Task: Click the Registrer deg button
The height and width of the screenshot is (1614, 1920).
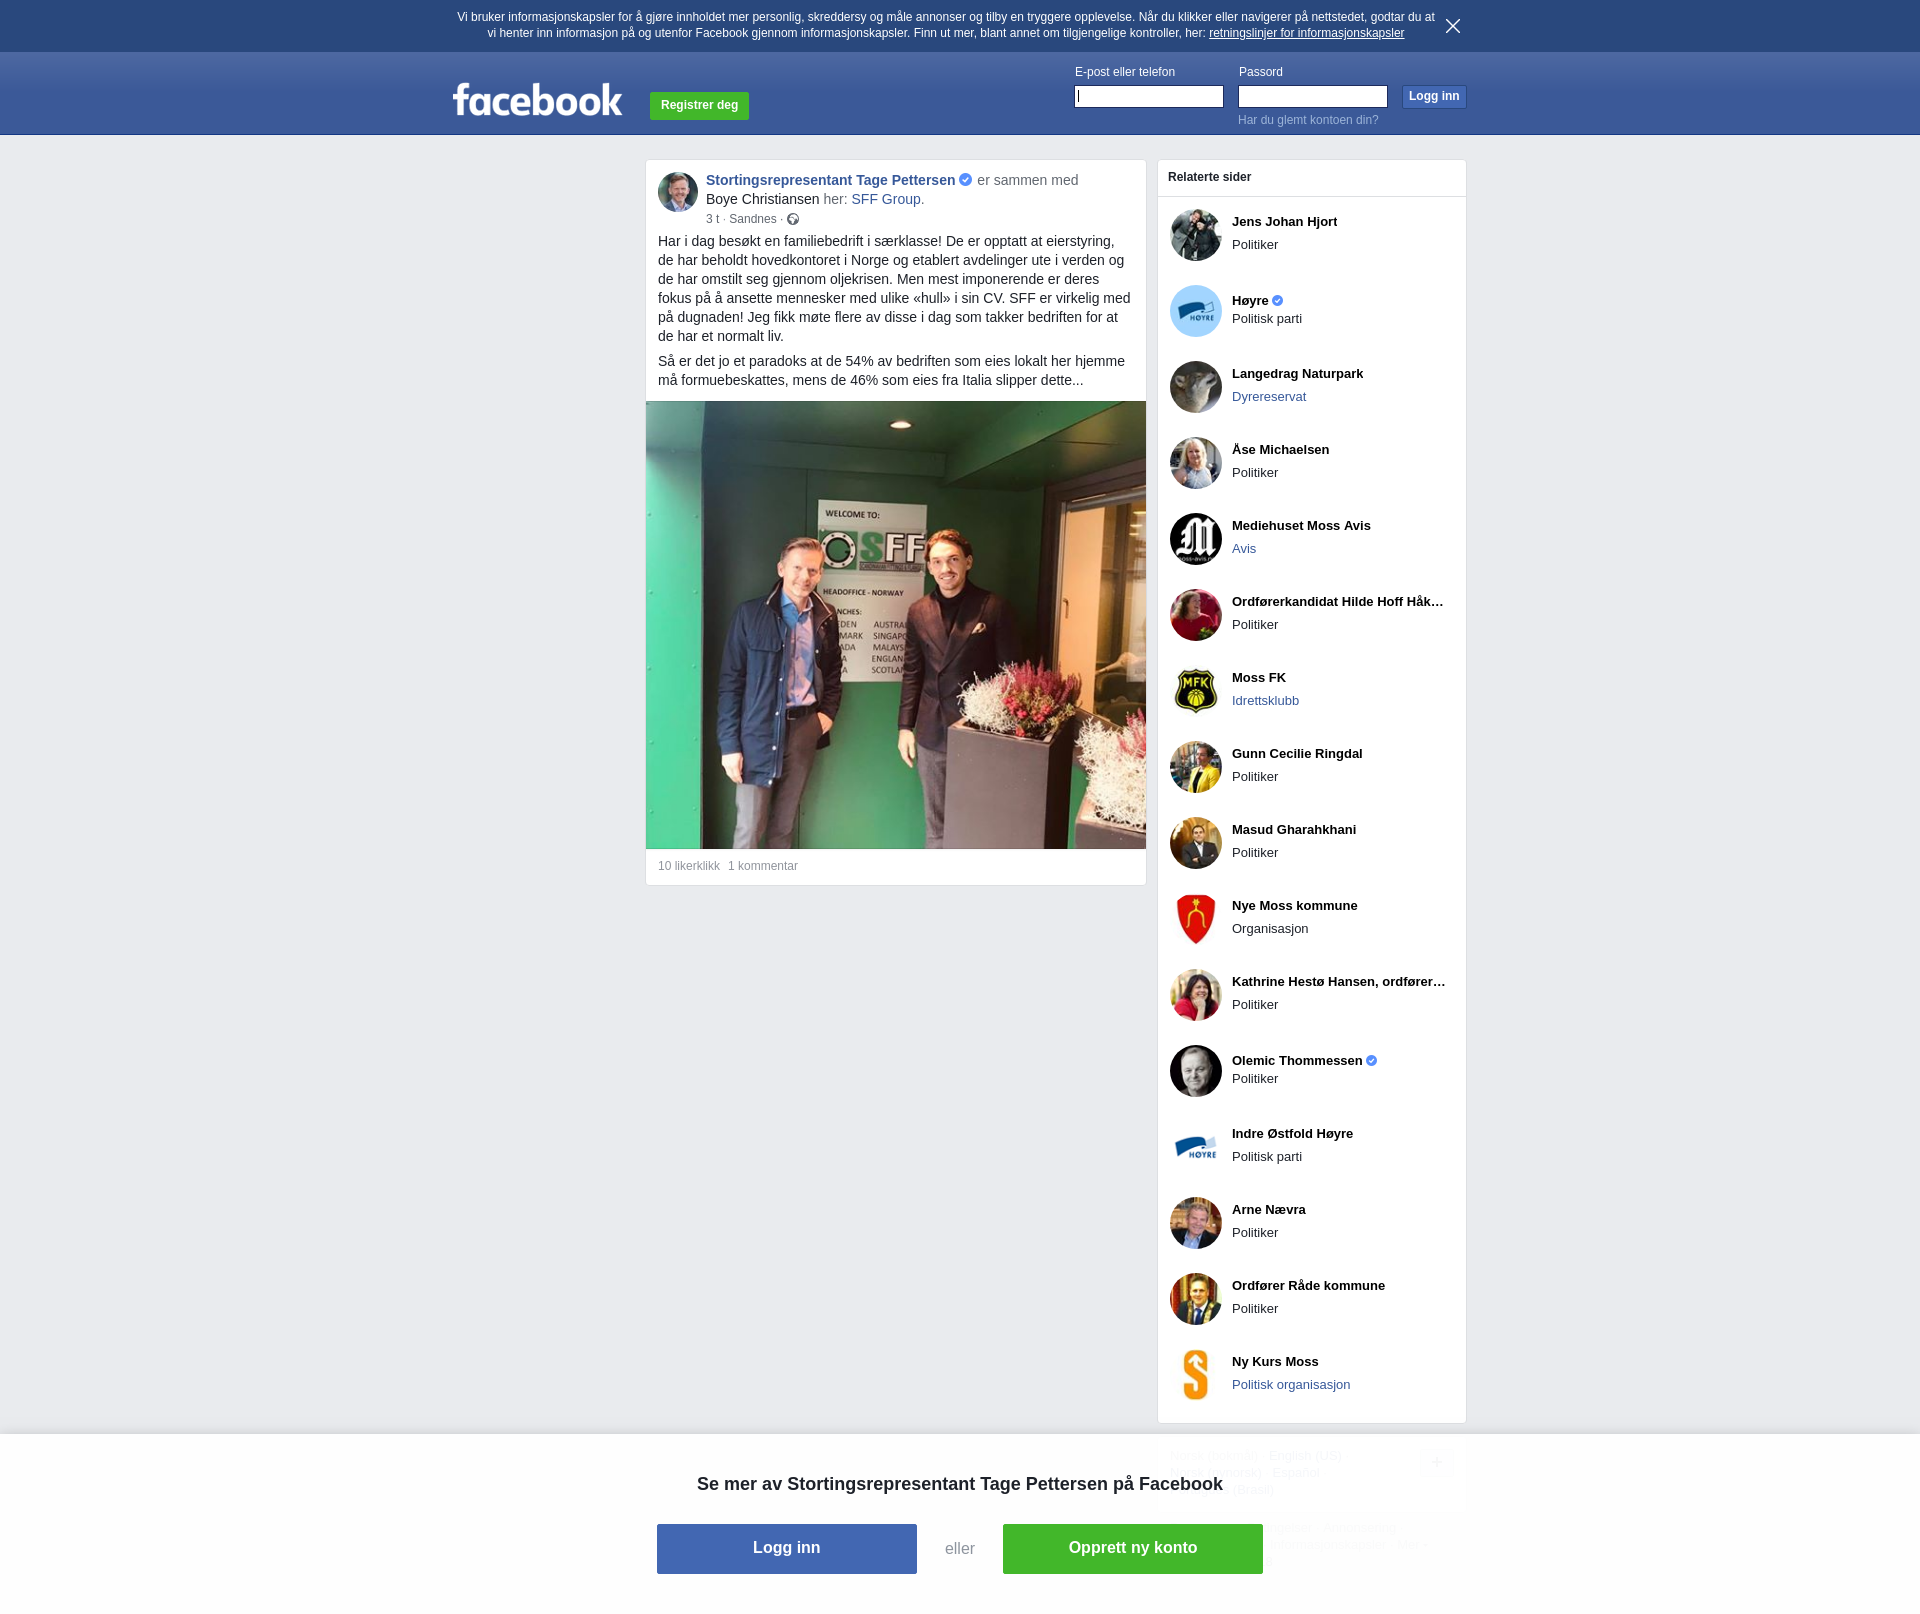Action: pyautogui.click(x=699, y=105)
